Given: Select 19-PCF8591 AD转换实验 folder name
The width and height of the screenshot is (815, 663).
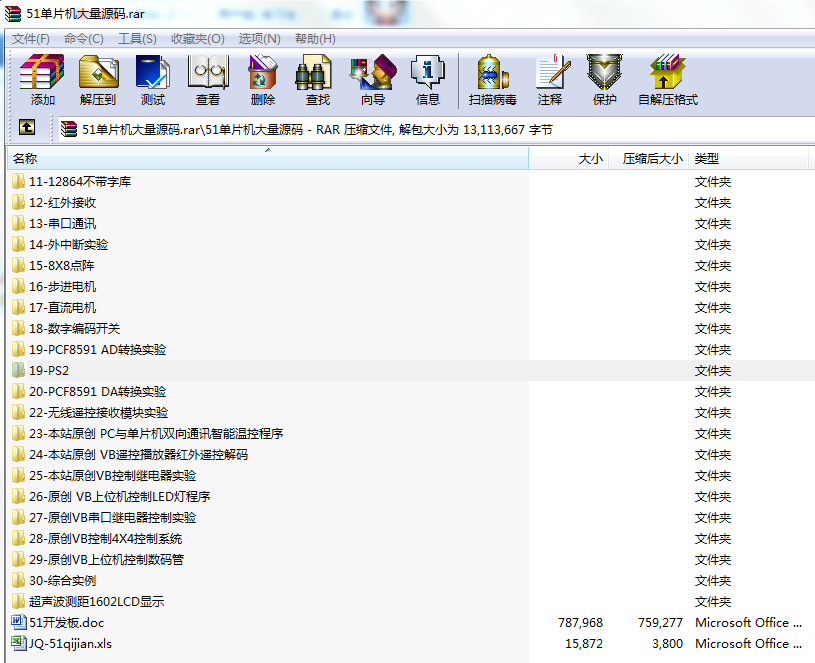Looking at the screenshot, I should [98, 349].
